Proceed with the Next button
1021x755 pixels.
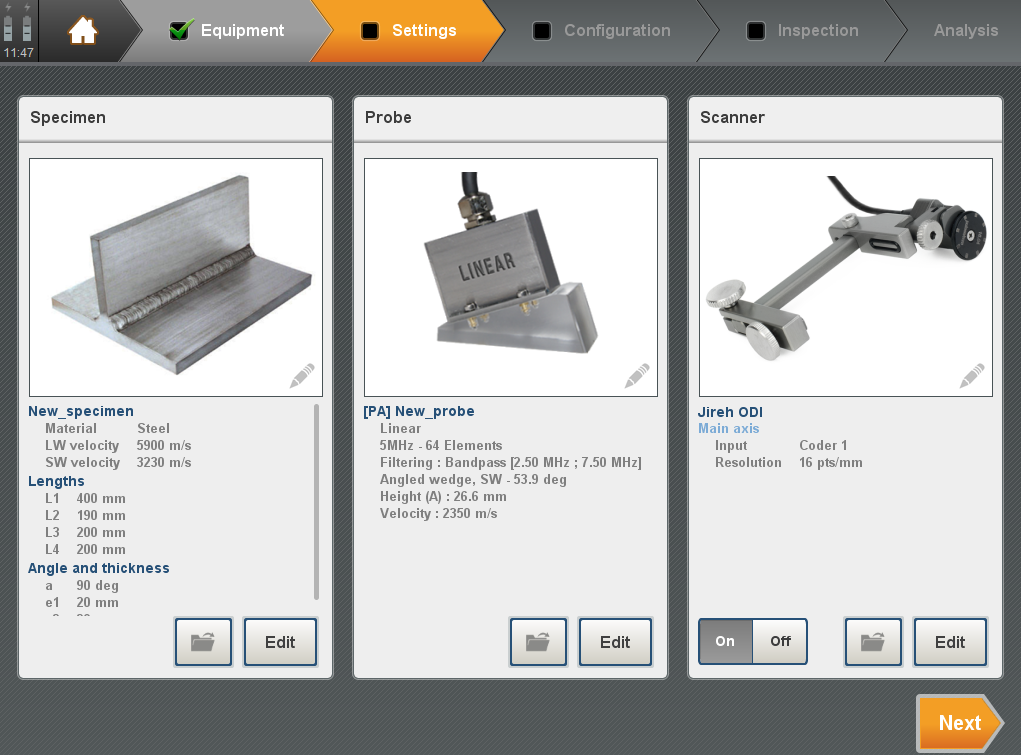(x=960, y=723)
